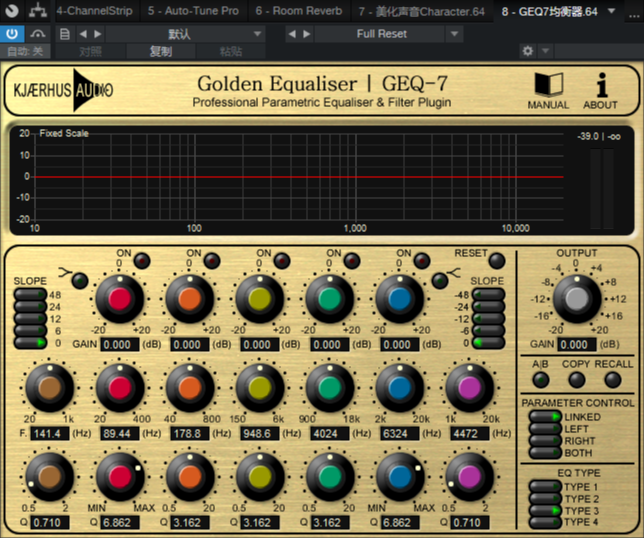This screenshot has width=644, height=538.
Task: Open the settings gear icon
Action: (x=528, y=51)
